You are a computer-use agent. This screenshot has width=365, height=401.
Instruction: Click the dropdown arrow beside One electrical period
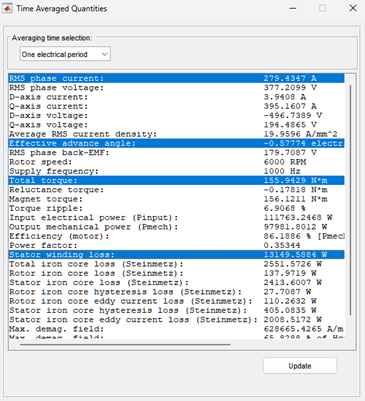click(104, 54)
